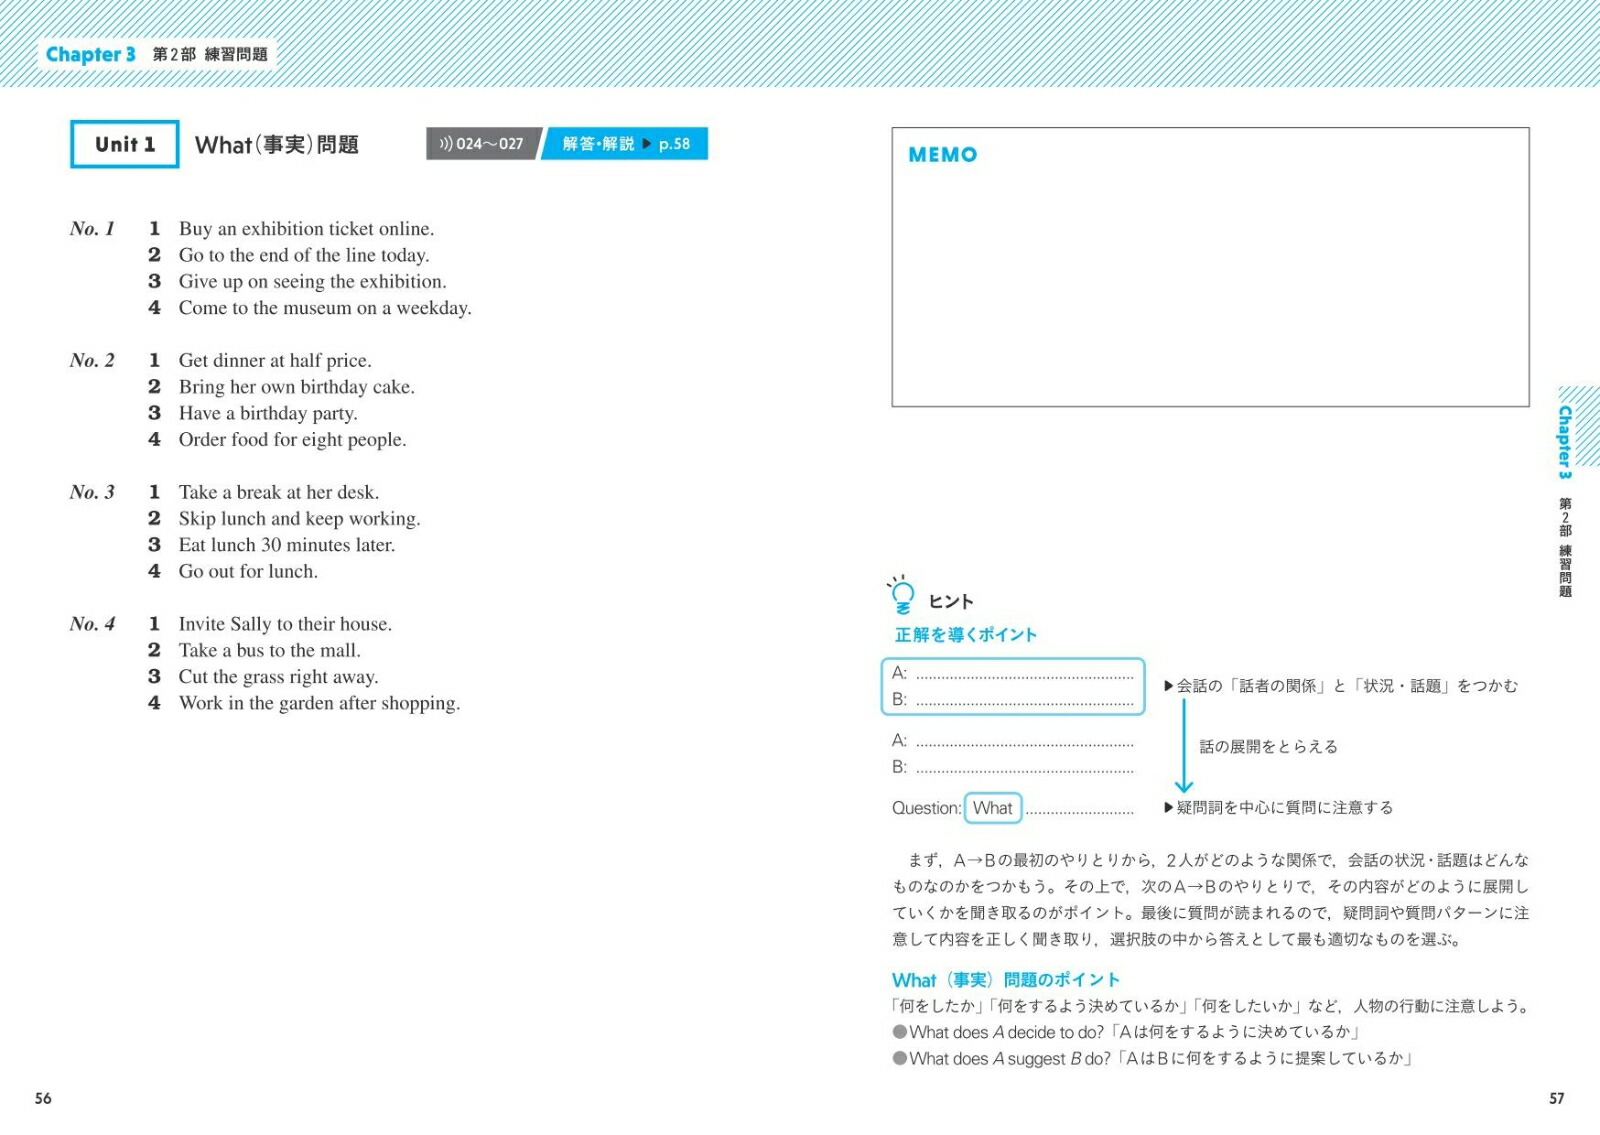Viewport: 1600px width, 1135px height.
Task: Choose answer 'Cut the grass right away'
Action: coord(278,677)
